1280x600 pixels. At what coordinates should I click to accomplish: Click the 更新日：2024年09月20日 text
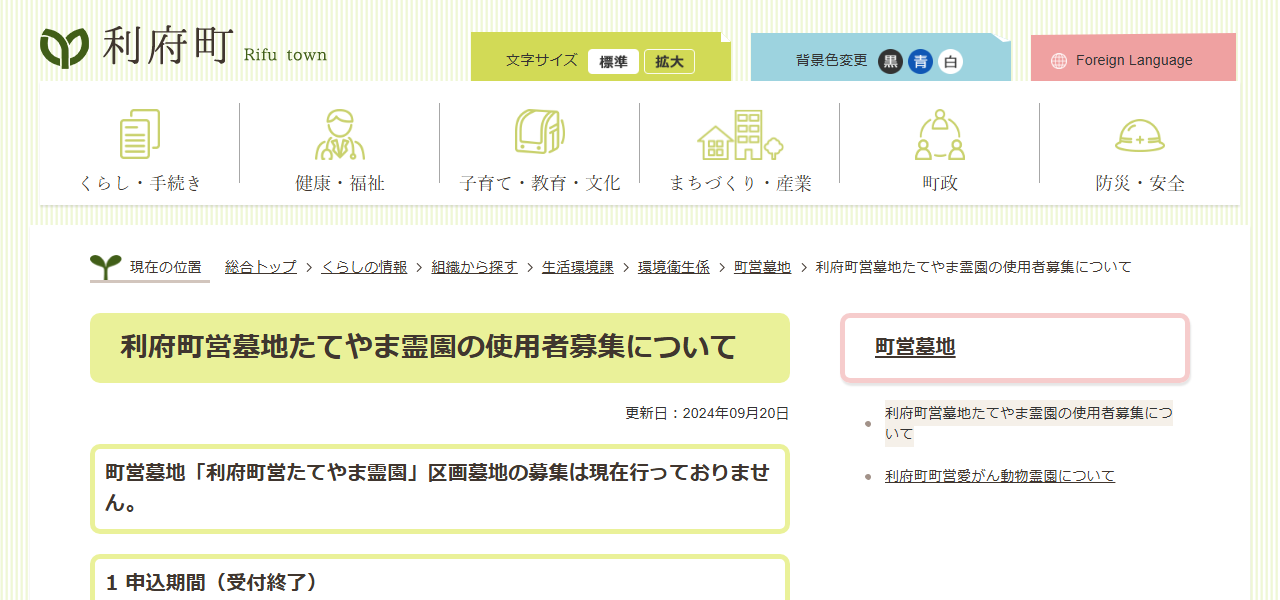coord(707,413)
